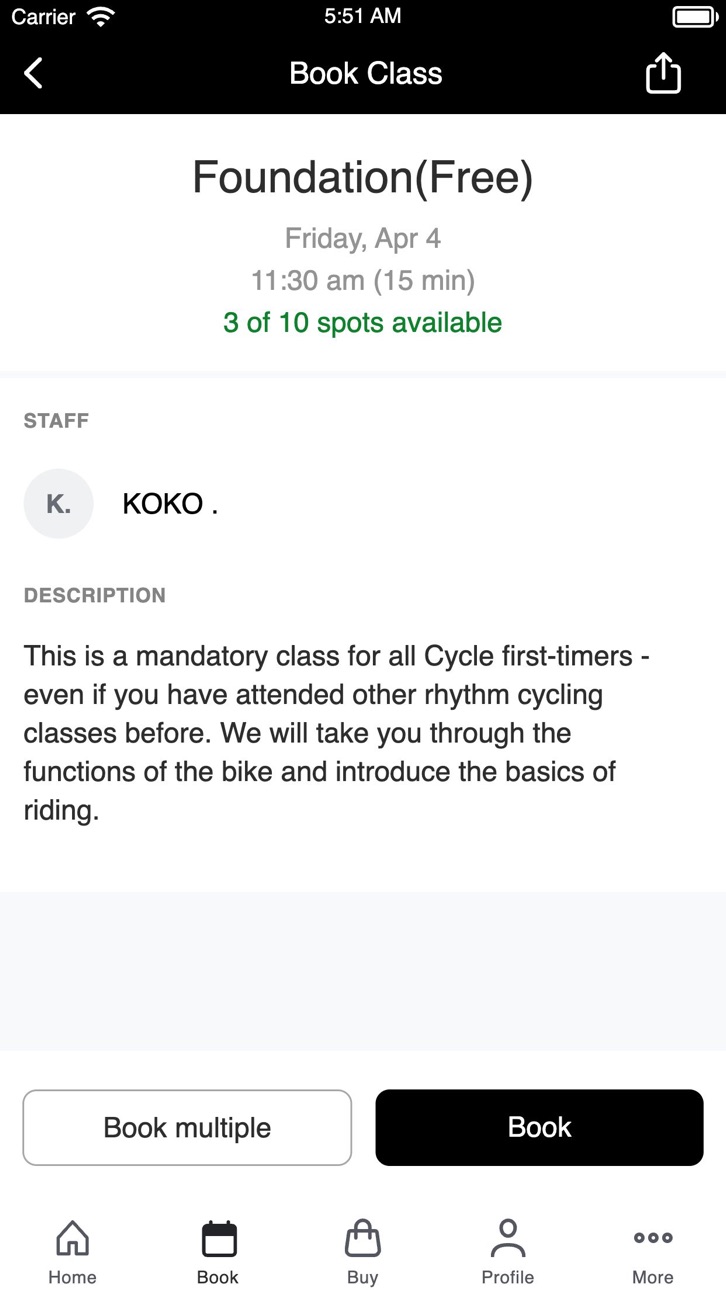The height and width of the screenshot is (1290, 726).
Task: Open the Home tab icon
Action: pos(72,1238)
